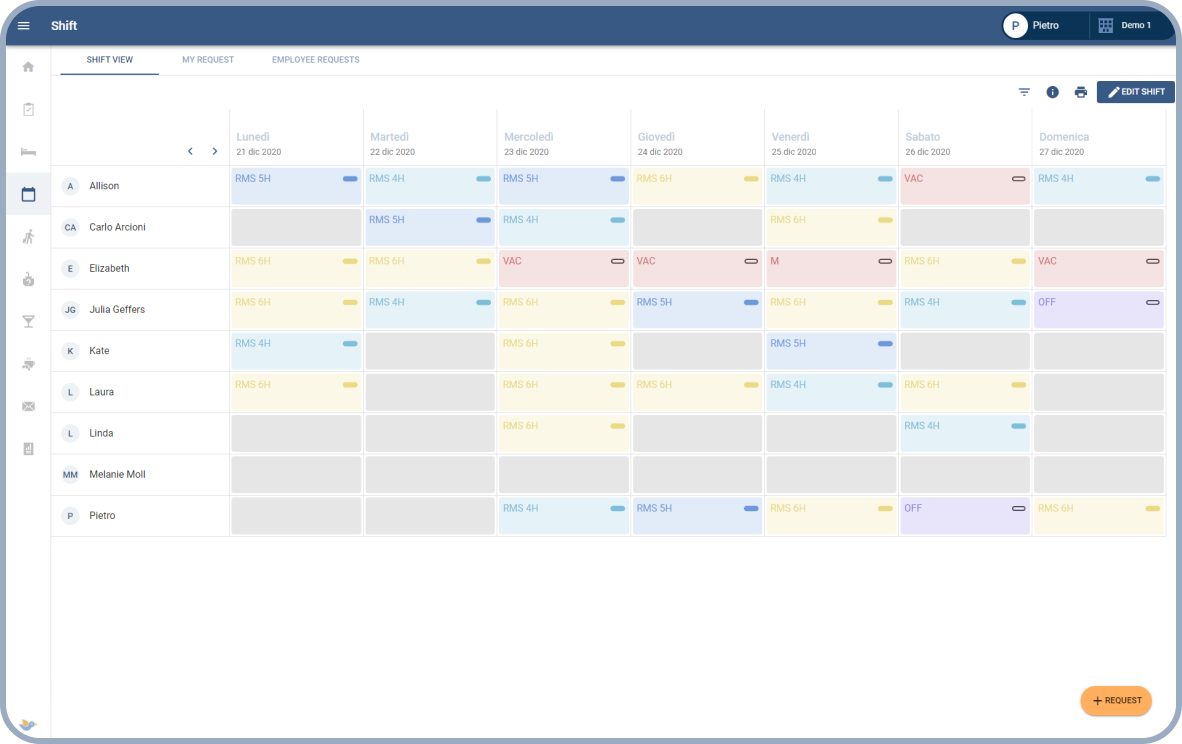Image resolution: width=1182 pixels, height=744 pixels.
Task: Open the bed (rooms) sidebar icon
Action: pyautogui.click(x=28, y=152)
